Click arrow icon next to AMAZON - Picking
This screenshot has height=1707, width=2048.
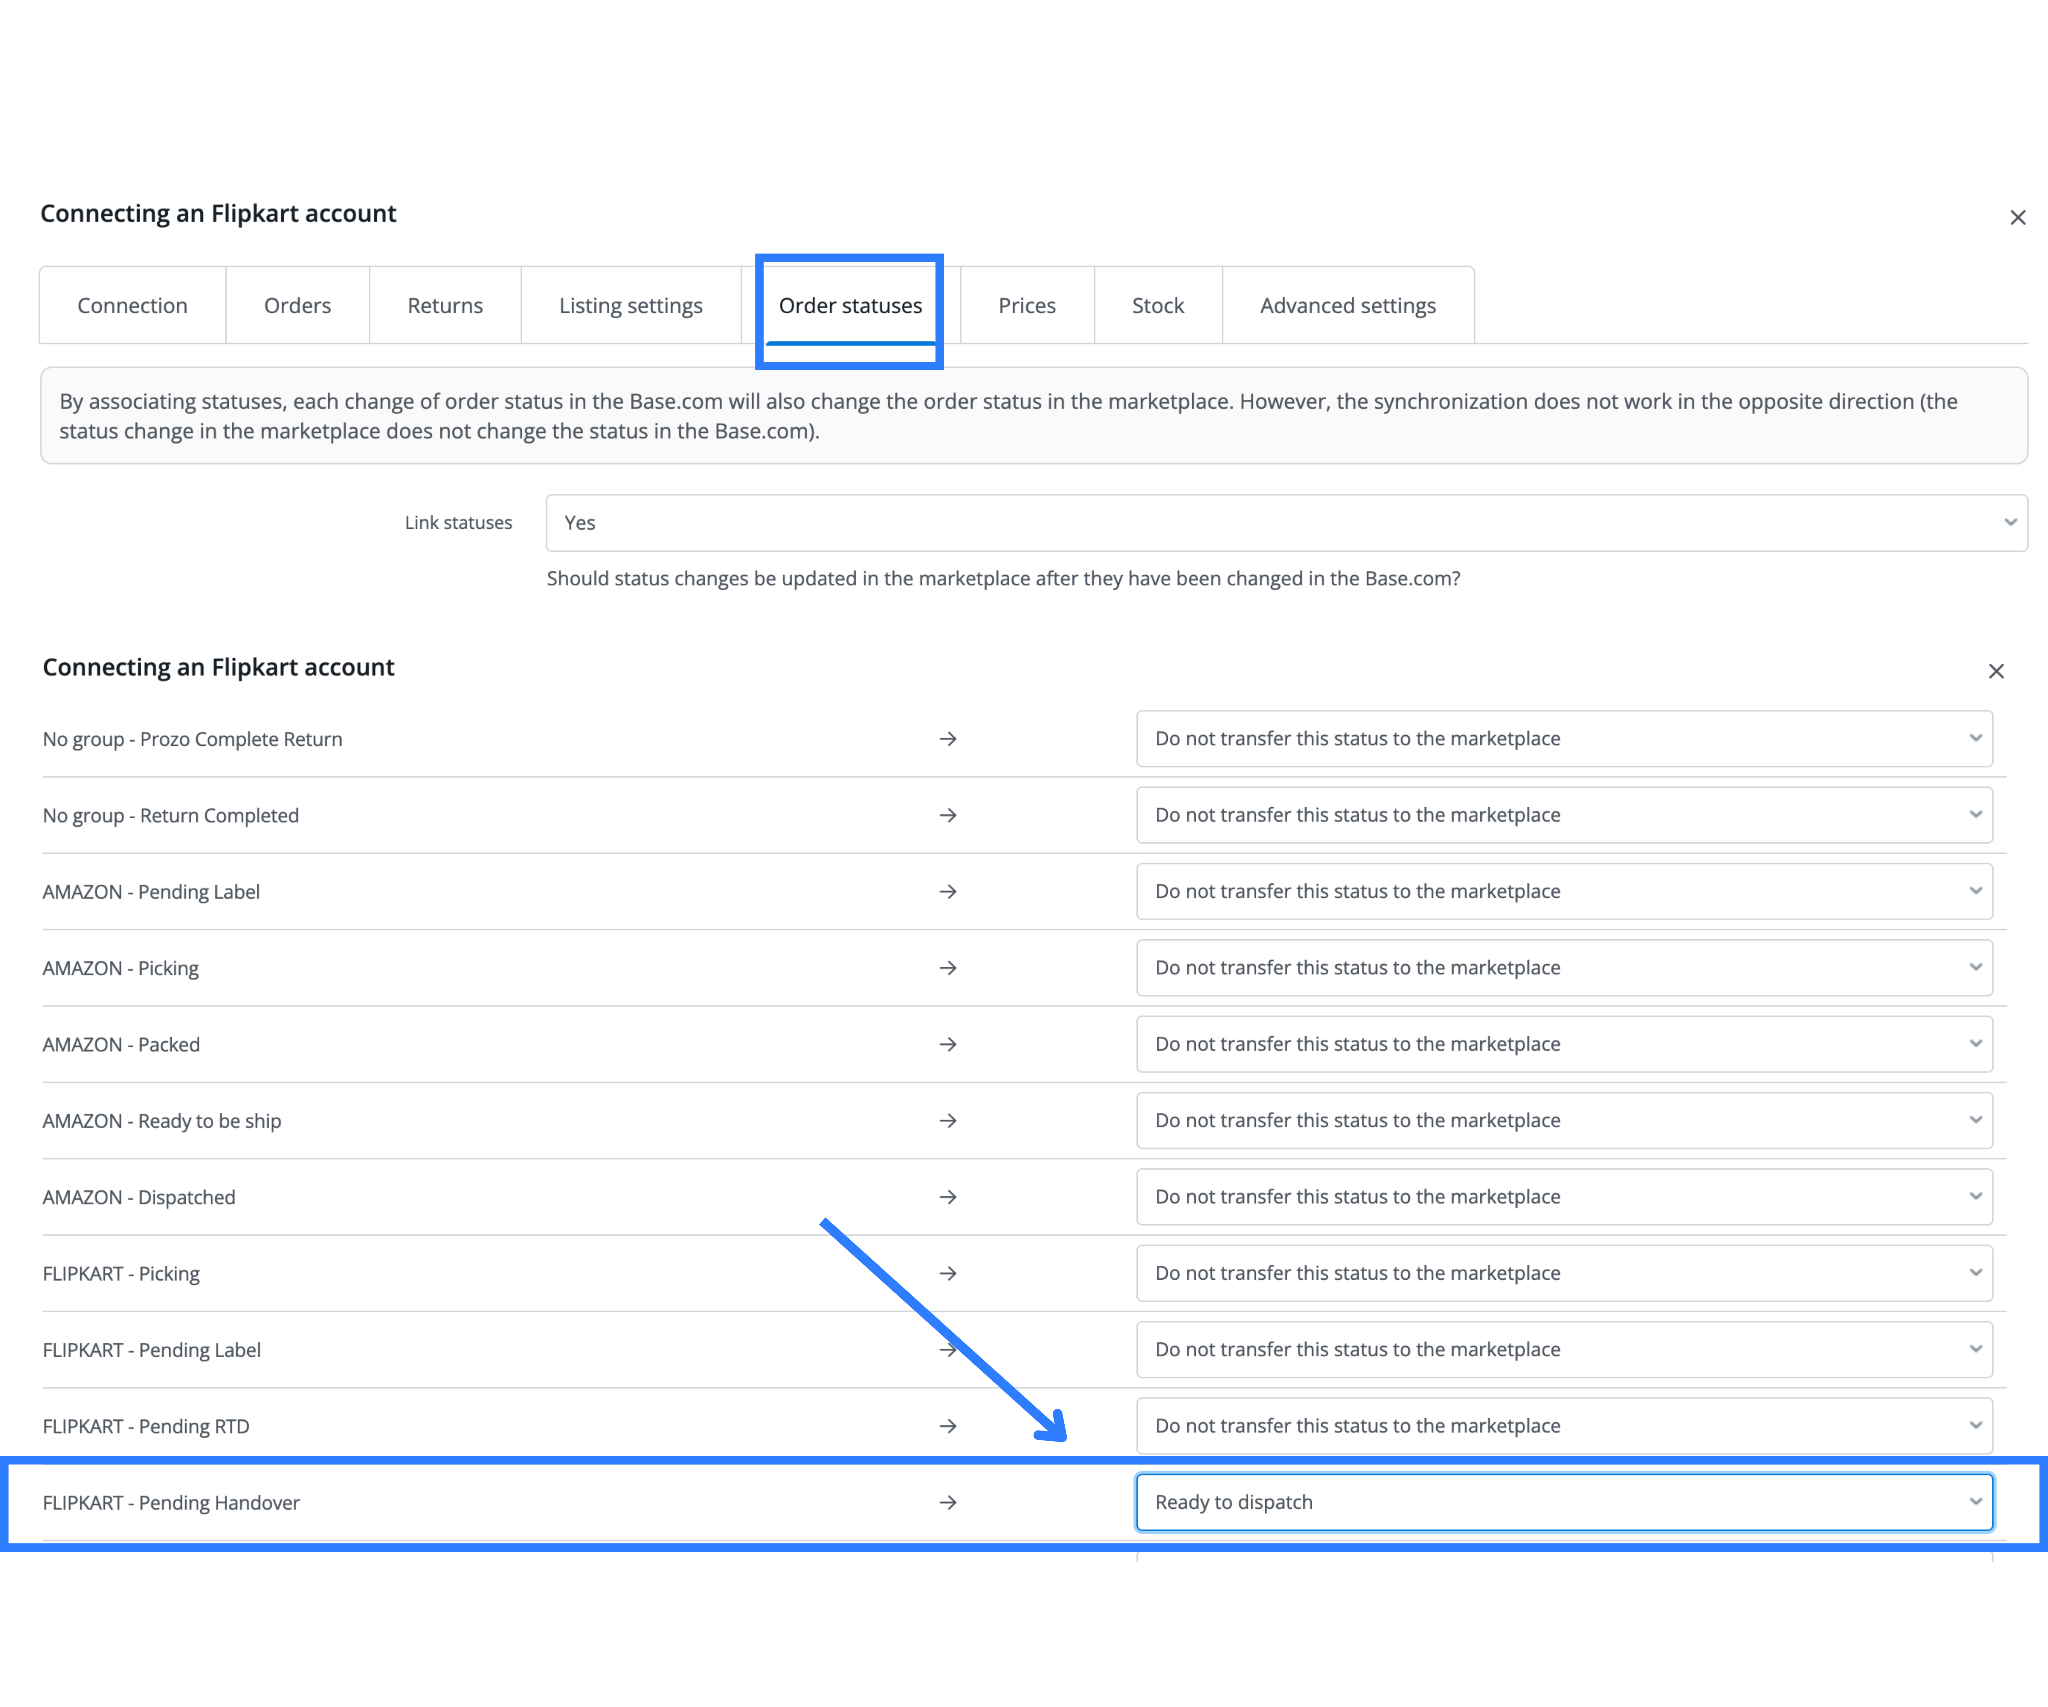(948, 968)
